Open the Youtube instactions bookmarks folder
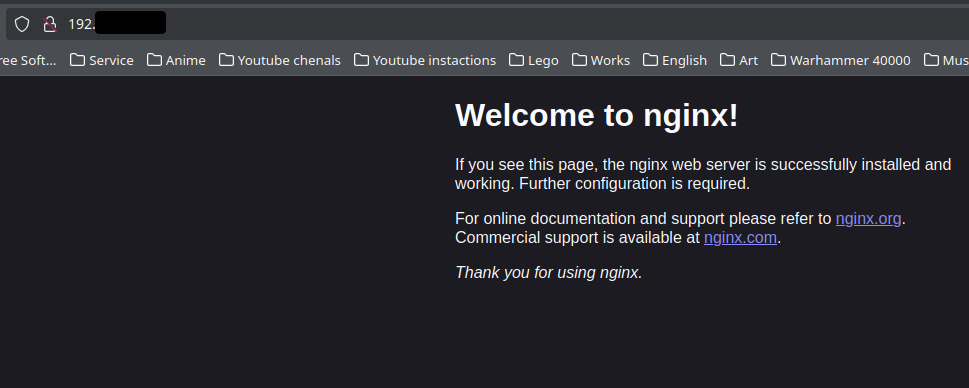Image resolution: width=969 pixels, height=388 pixels. click(x=425, y=60)
